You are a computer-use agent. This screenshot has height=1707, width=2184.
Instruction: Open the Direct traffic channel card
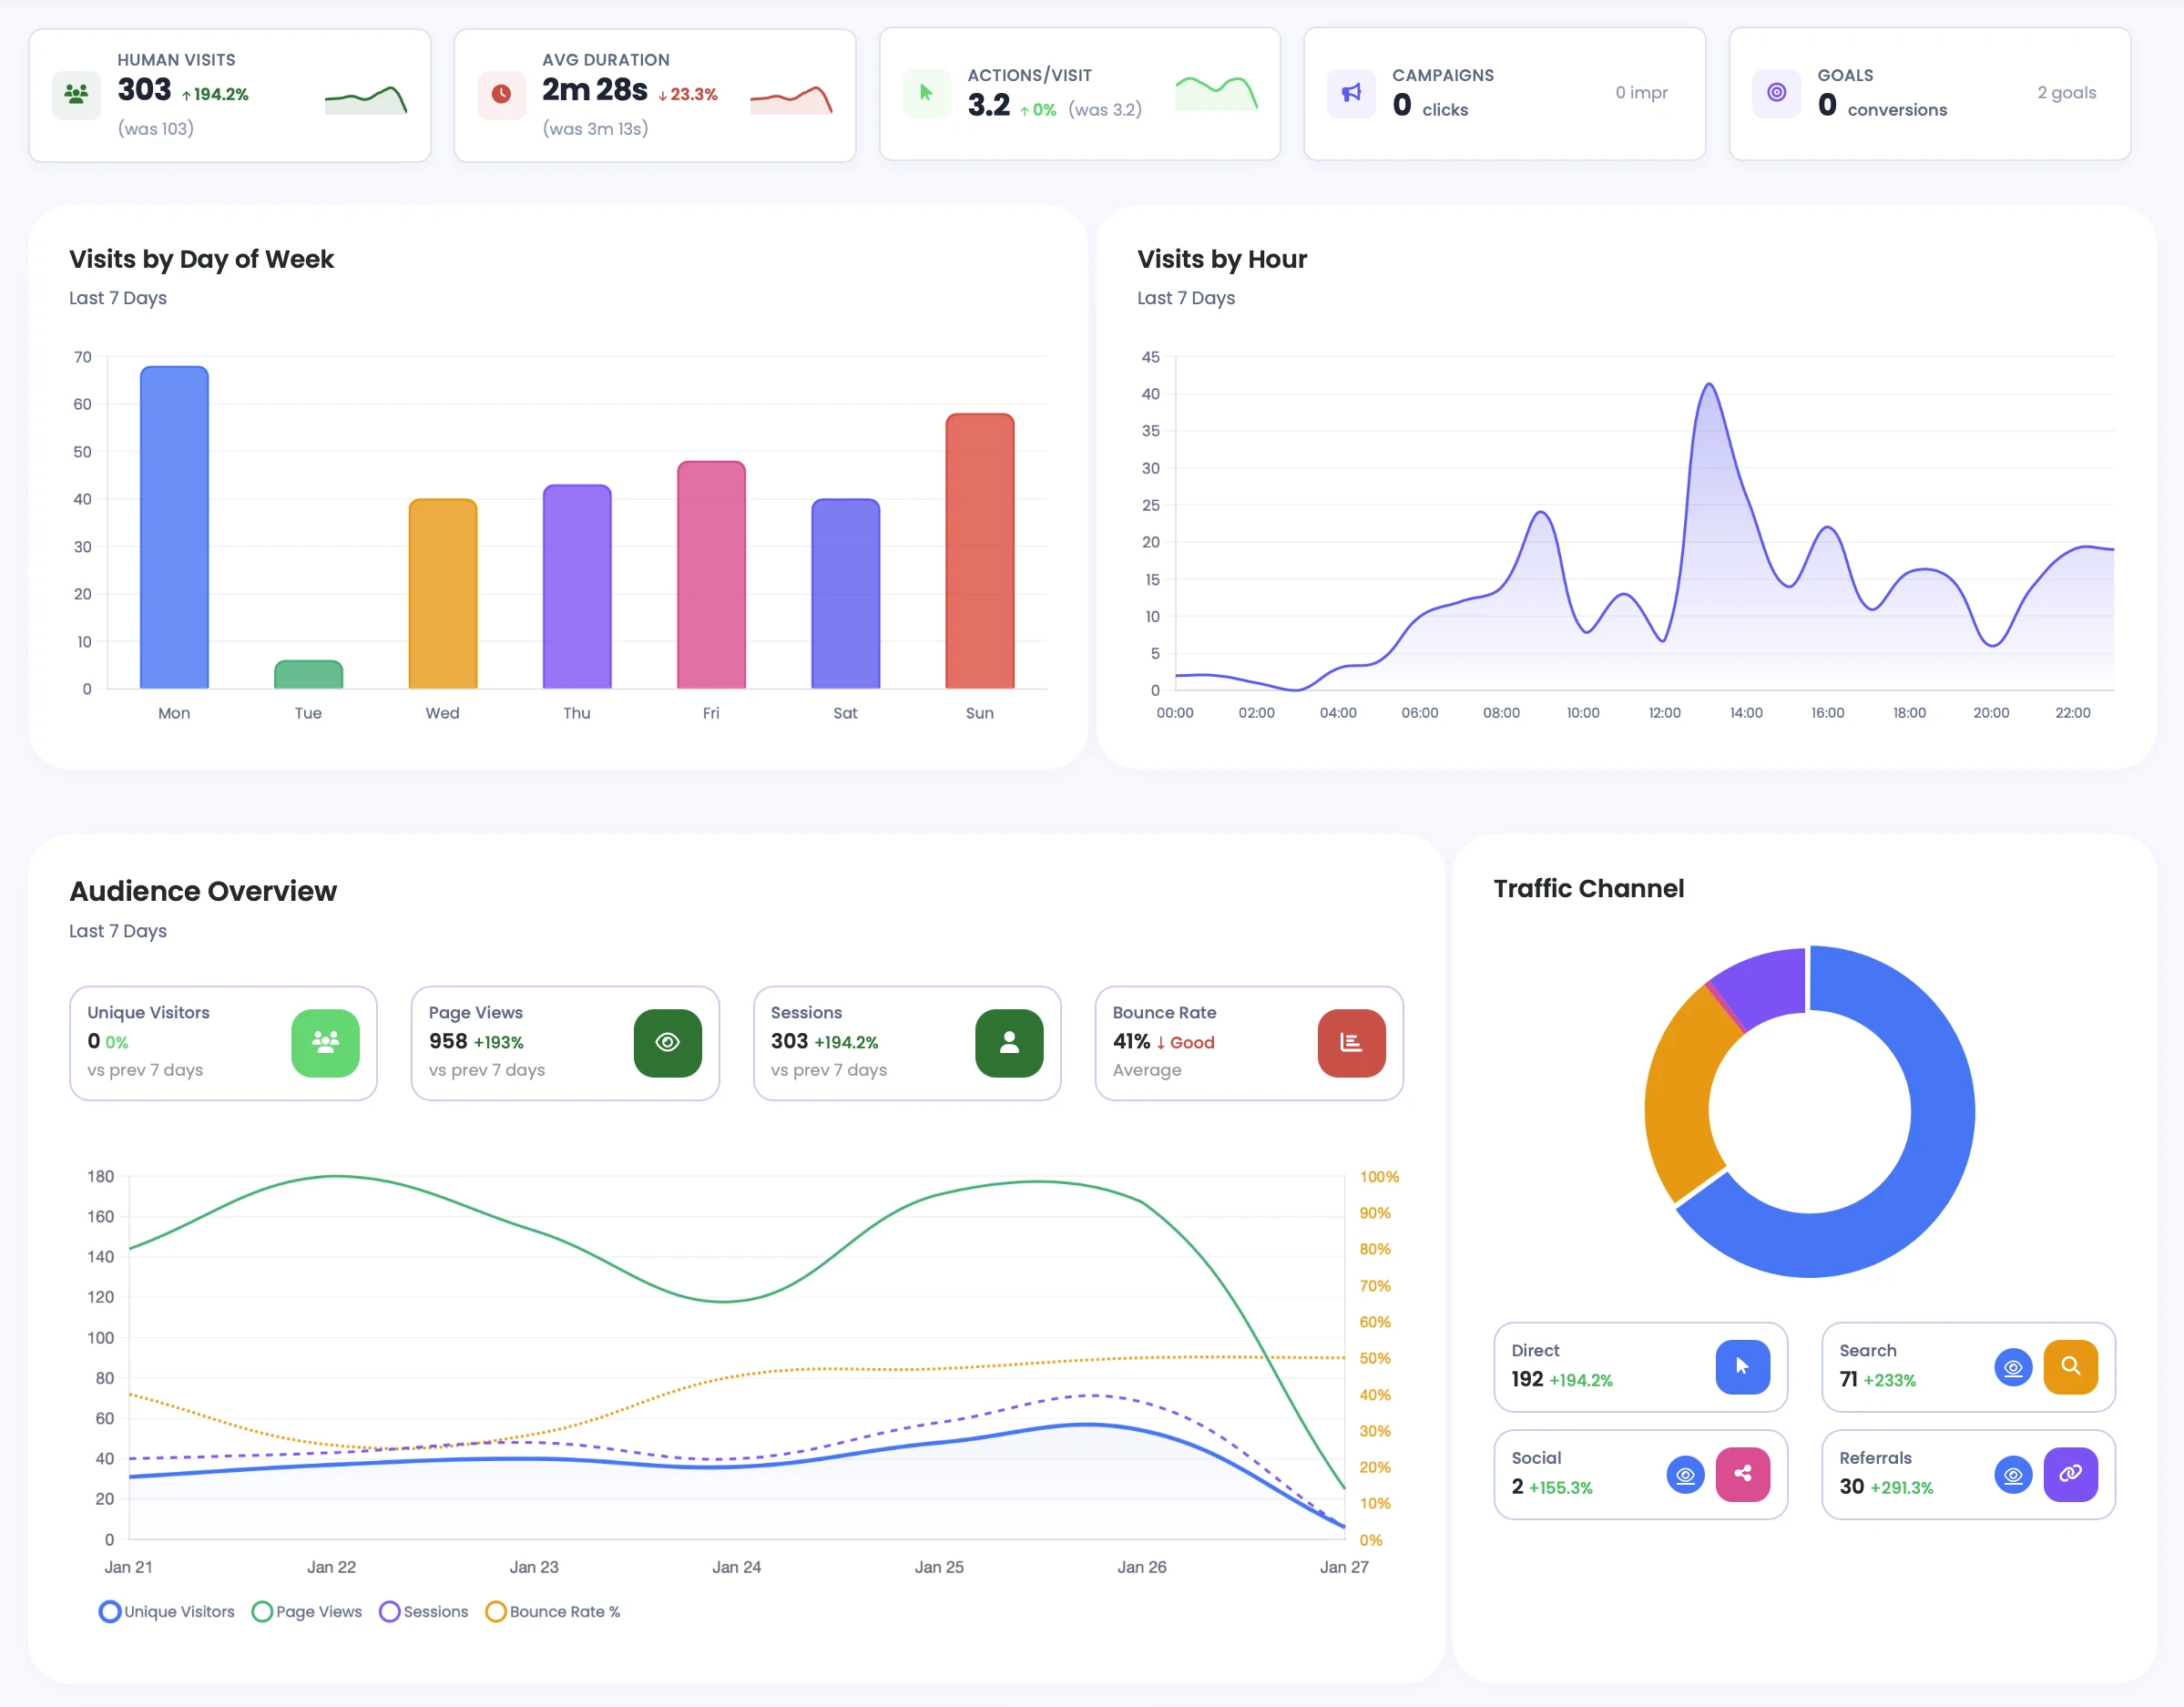coord(1640,1367)
